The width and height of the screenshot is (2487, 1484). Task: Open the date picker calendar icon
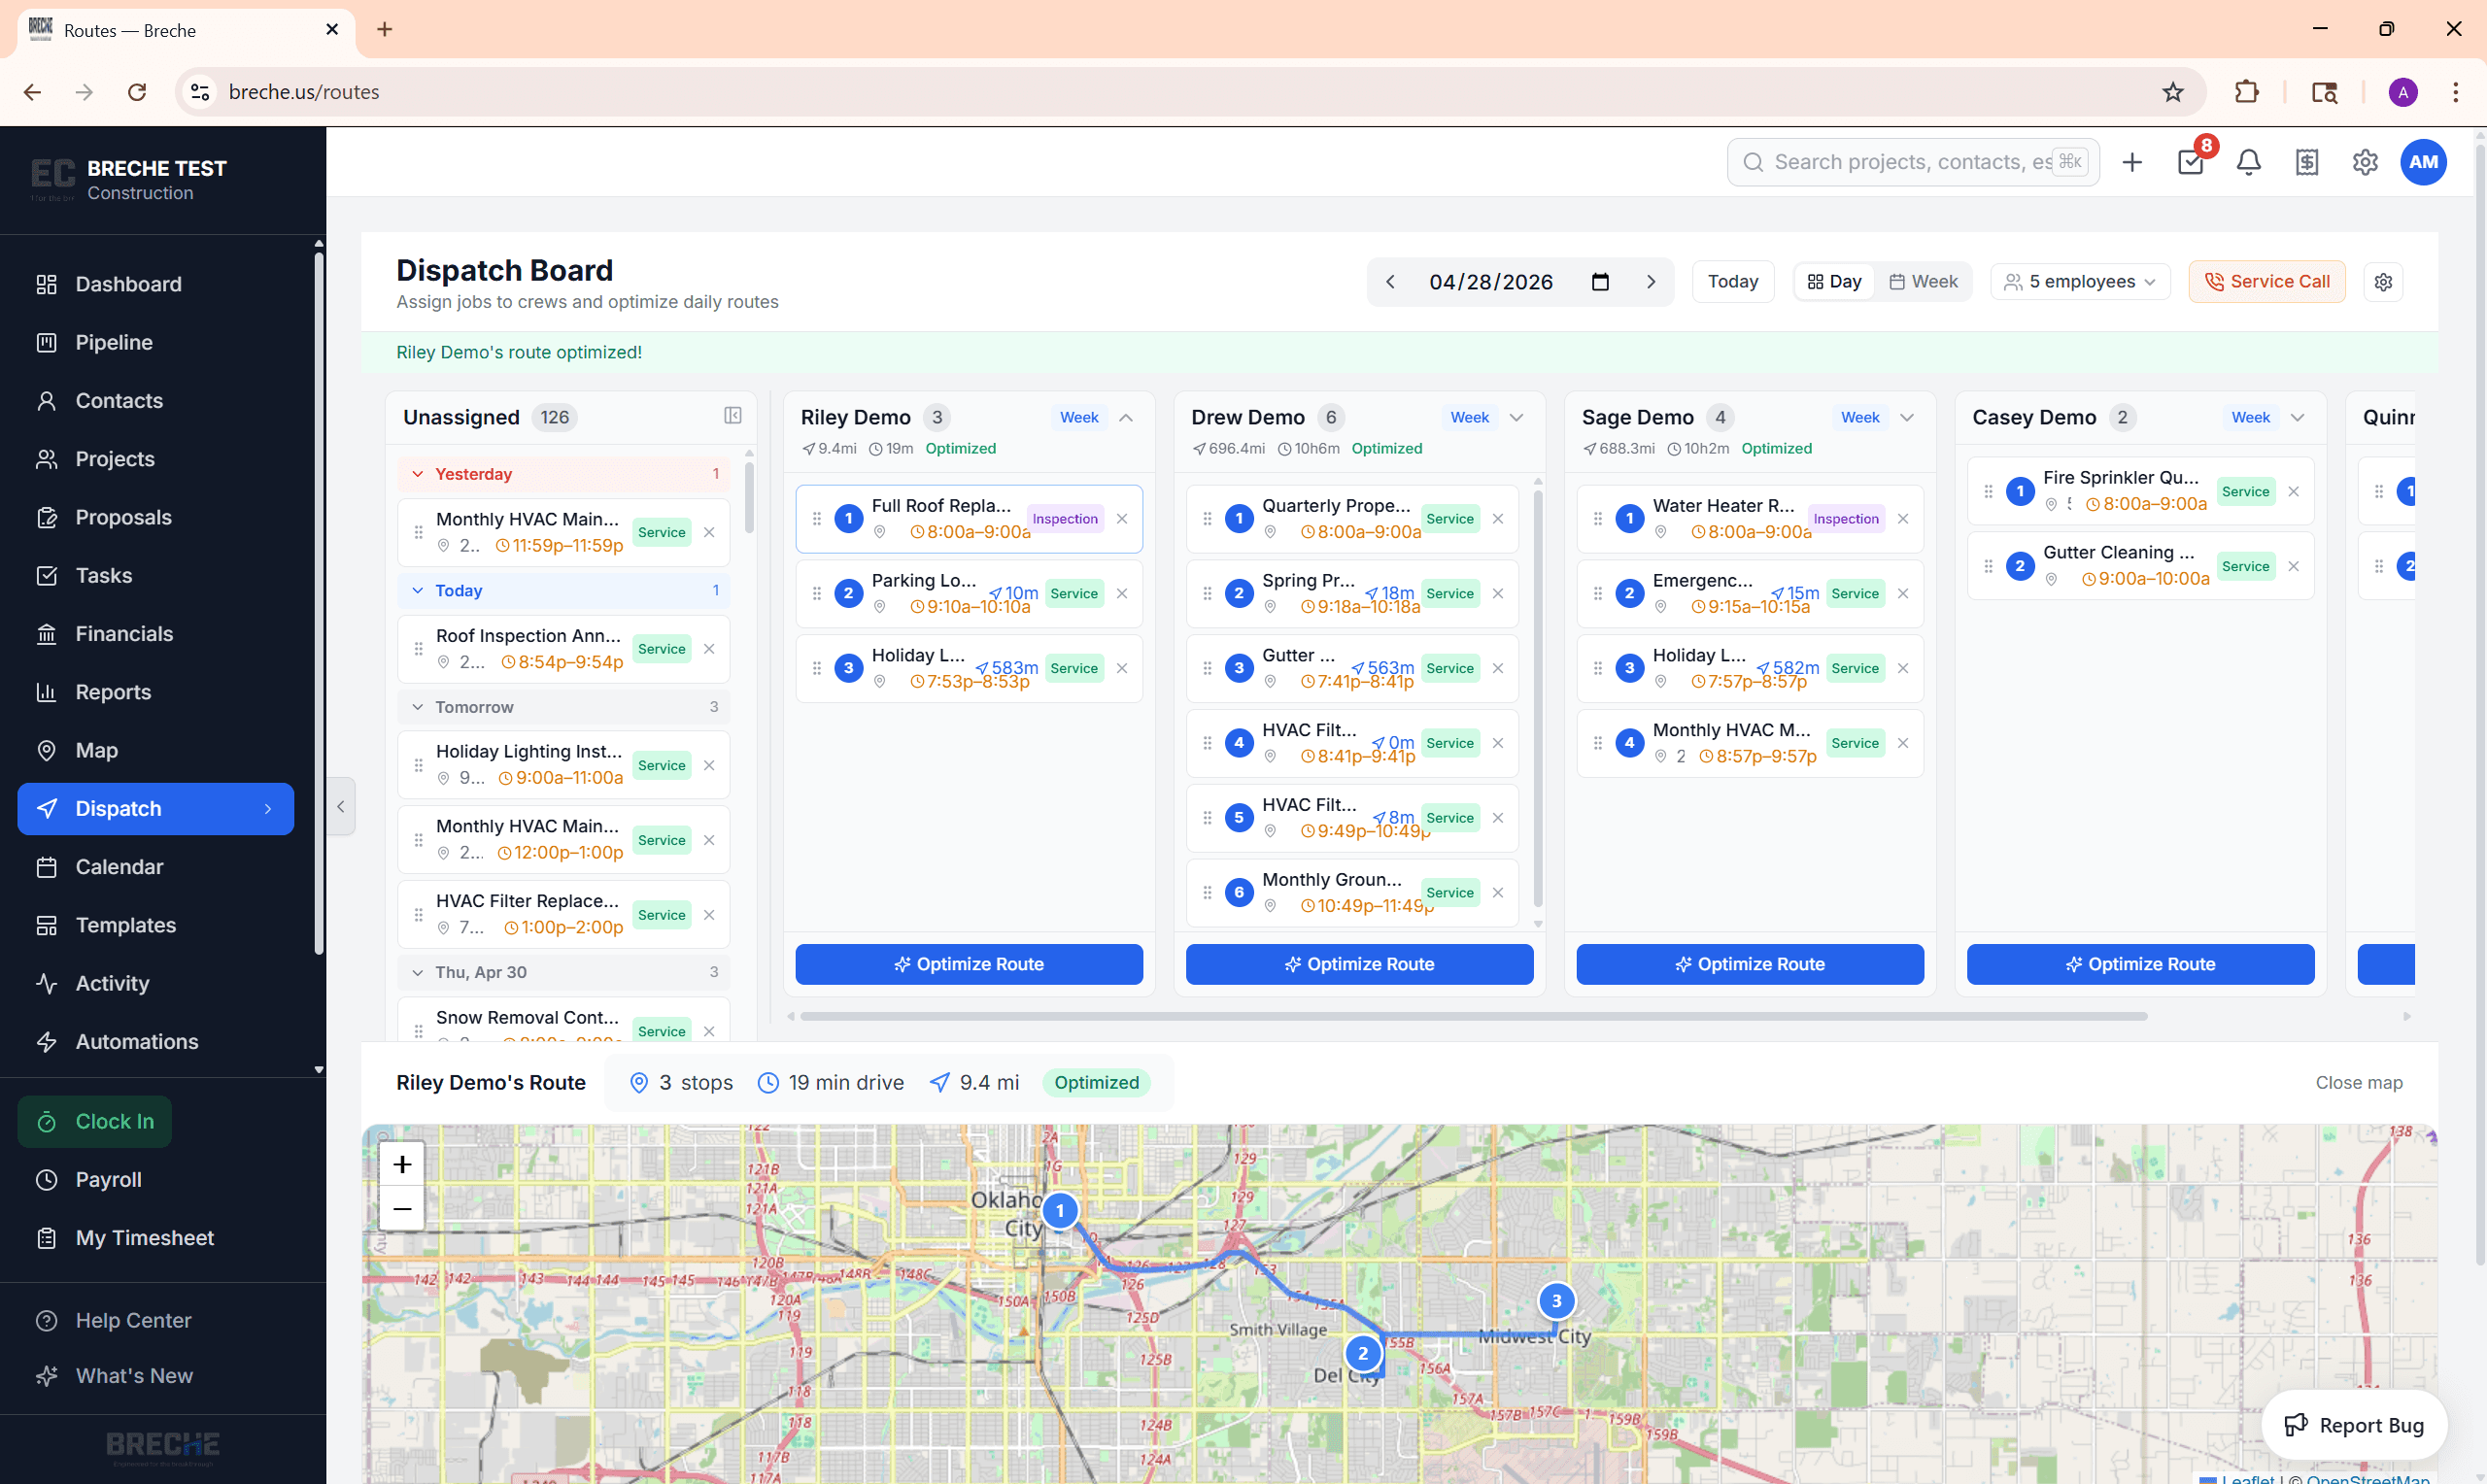click(x=1600, y=282)
